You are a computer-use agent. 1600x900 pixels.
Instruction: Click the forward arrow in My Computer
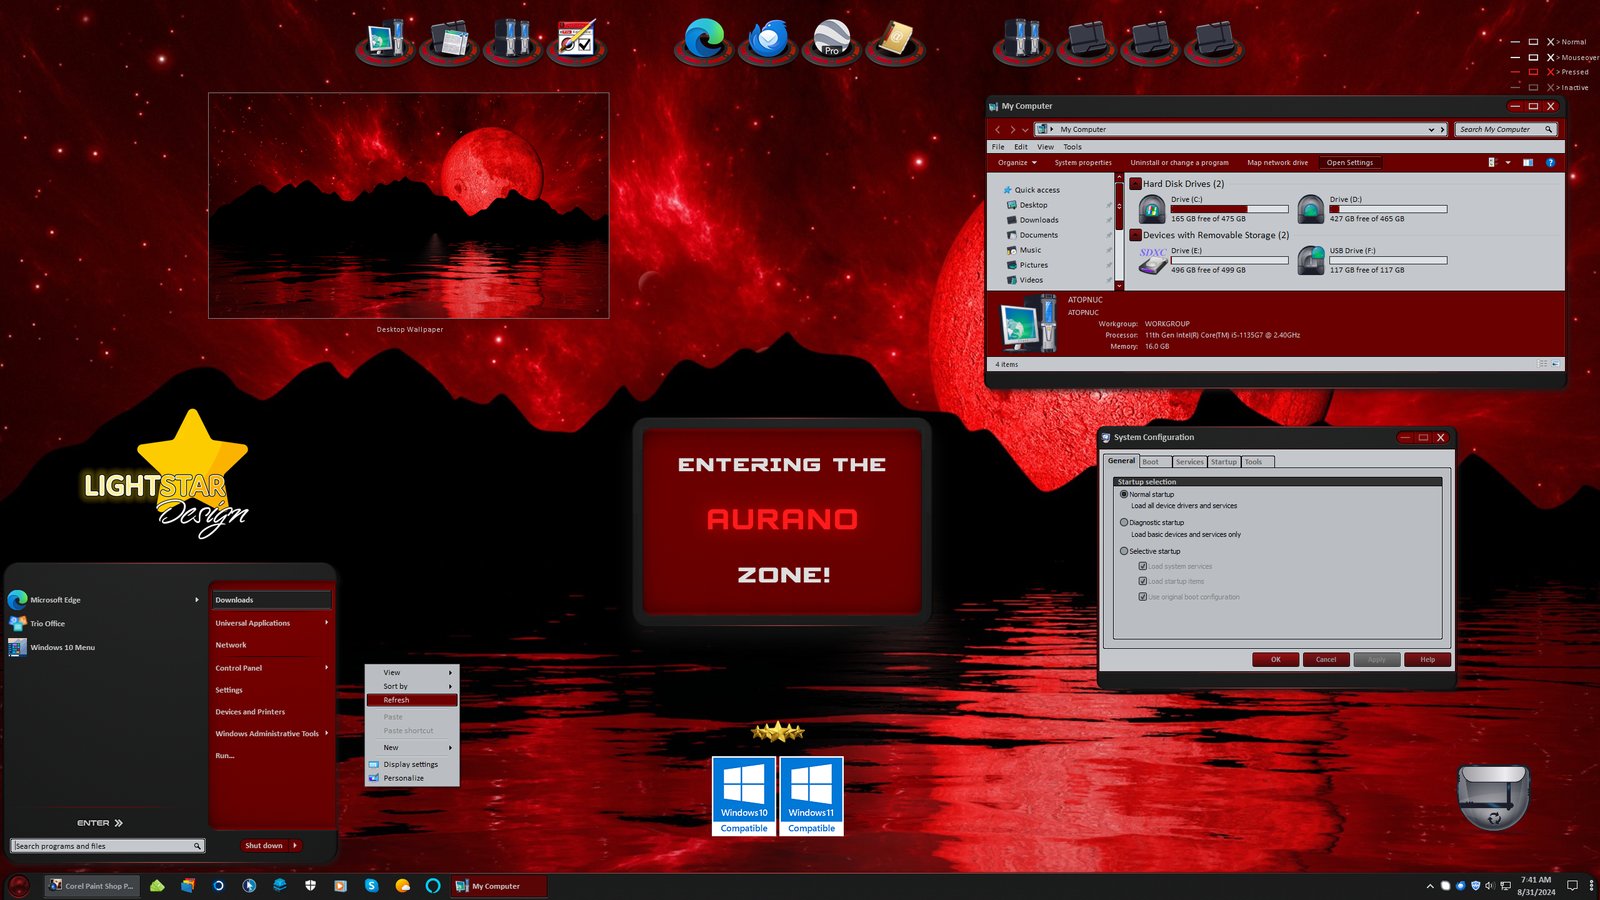click(1012, 129)
